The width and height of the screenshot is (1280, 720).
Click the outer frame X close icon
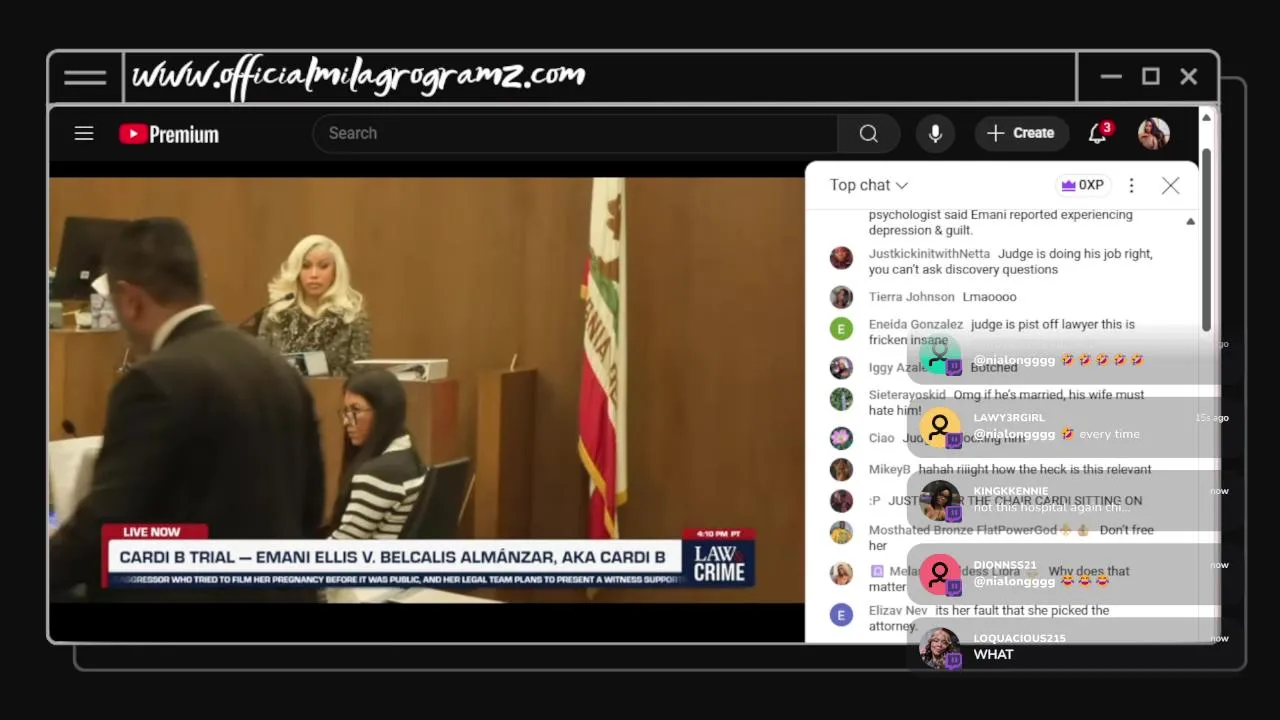pyautogui.click(x=1189, y=77)
